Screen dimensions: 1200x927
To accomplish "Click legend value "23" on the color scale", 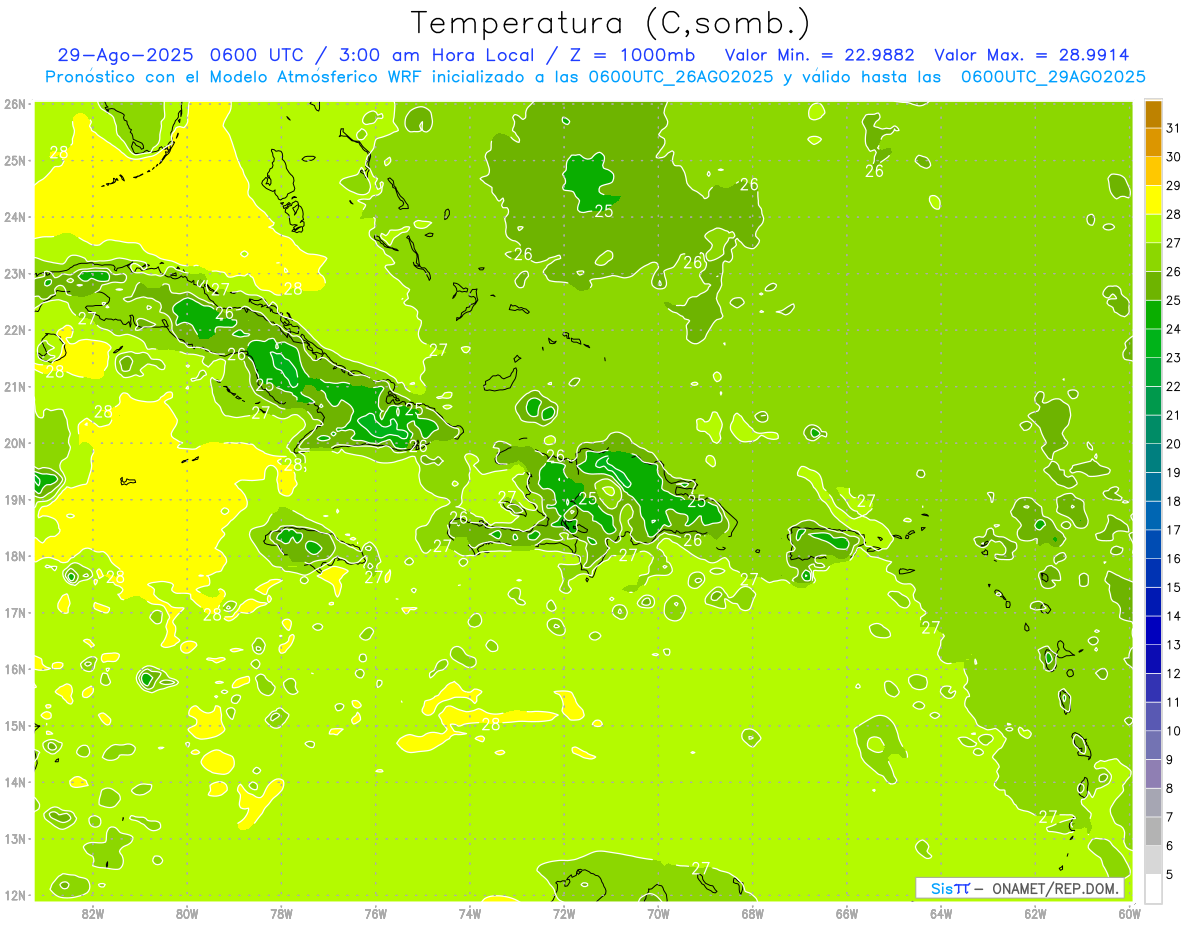I will 1173,358.
